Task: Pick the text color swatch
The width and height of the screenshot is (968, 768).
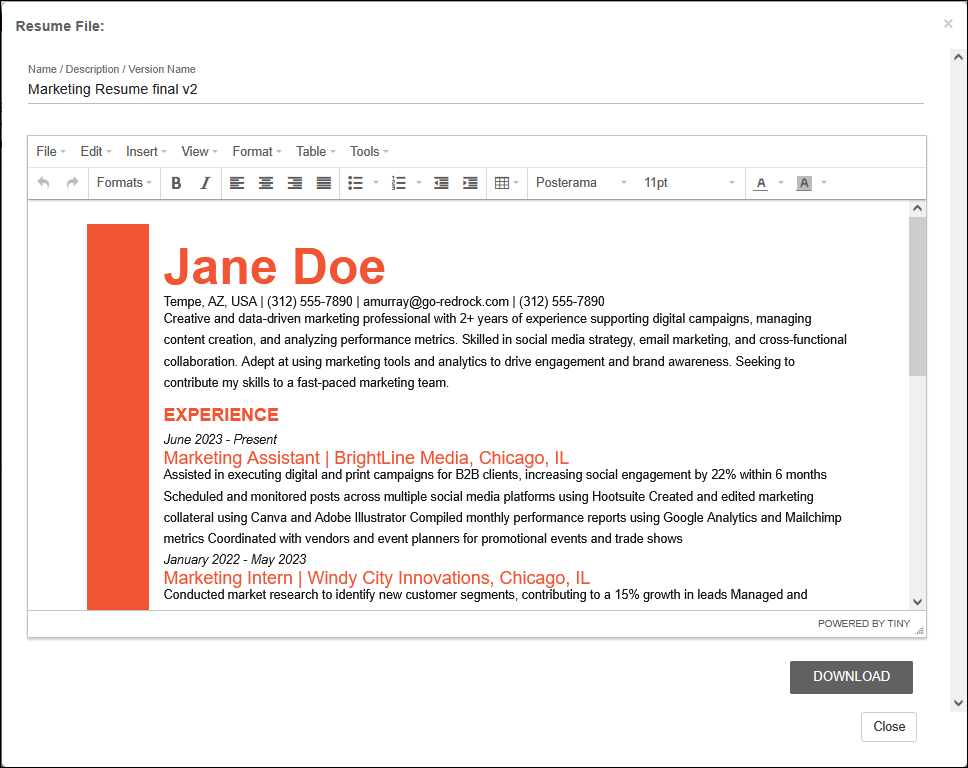Action: pos(761,183)
